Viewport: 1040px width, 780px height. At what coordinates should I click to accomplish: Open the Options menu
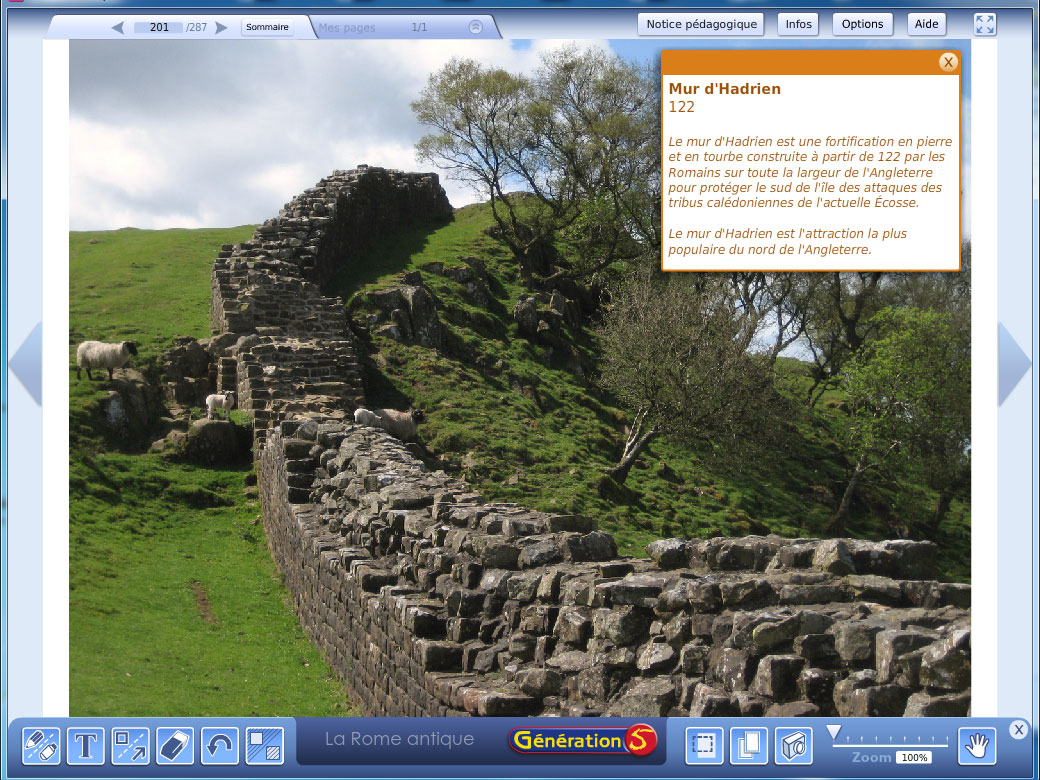click(x=862, y=24)
